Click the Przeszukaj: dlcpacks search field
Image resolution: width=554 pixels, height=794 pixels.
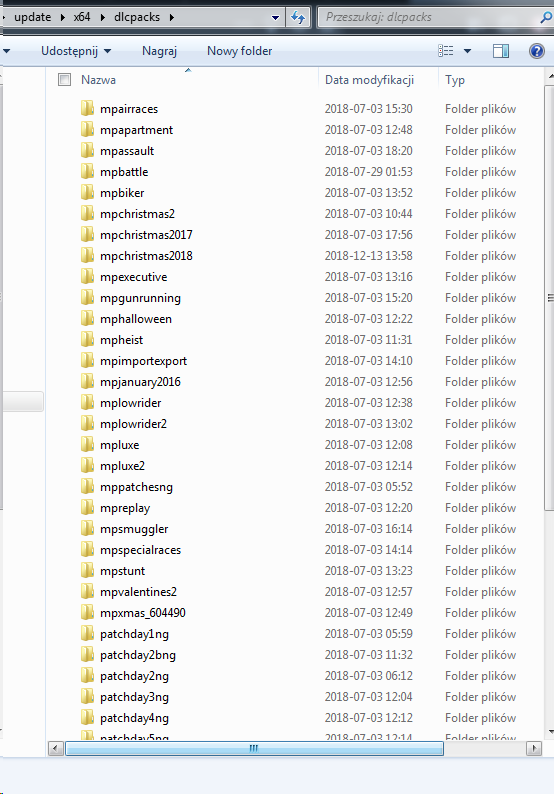(x=430, y=17)
